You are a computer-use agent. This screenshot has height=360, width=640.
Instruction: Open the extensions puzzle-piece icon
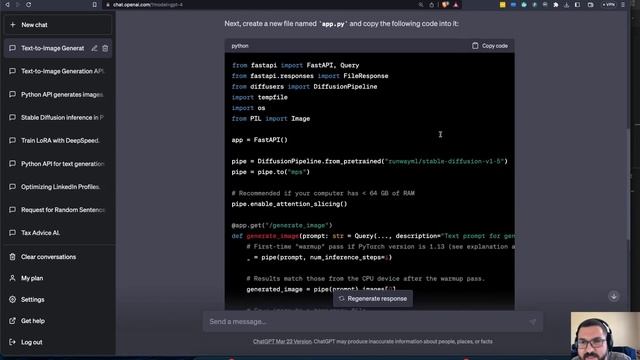tap(556, 4)
